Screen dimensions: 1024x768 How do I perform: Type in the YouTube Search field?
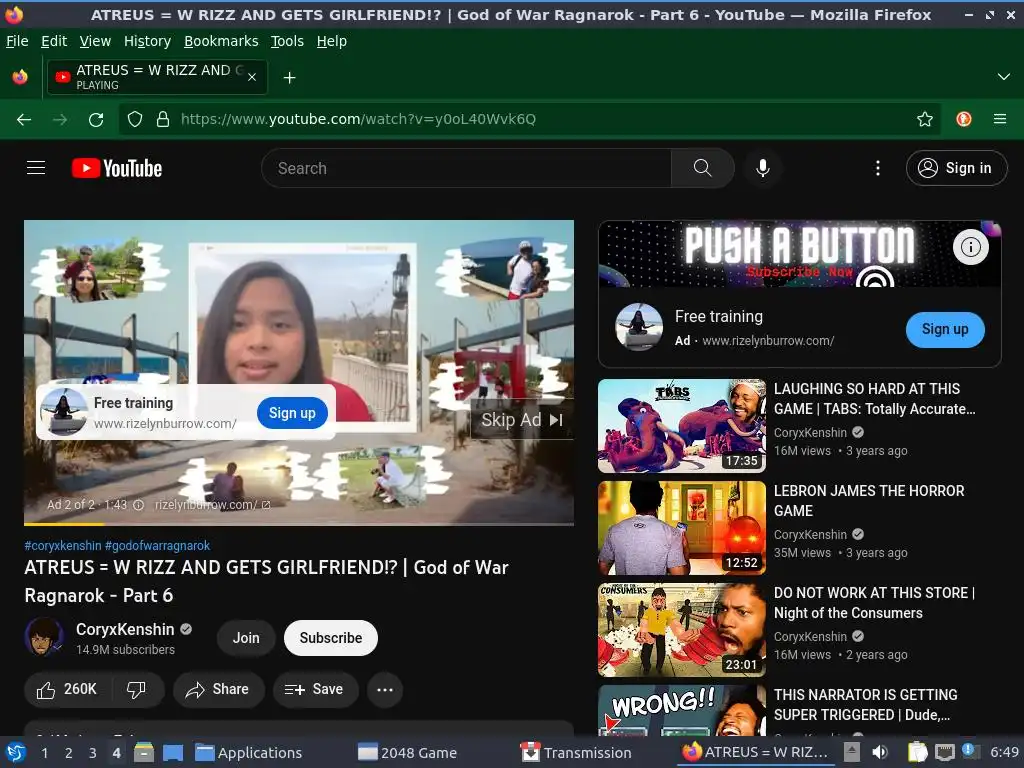pyautogui.click(x=467, y=168)
